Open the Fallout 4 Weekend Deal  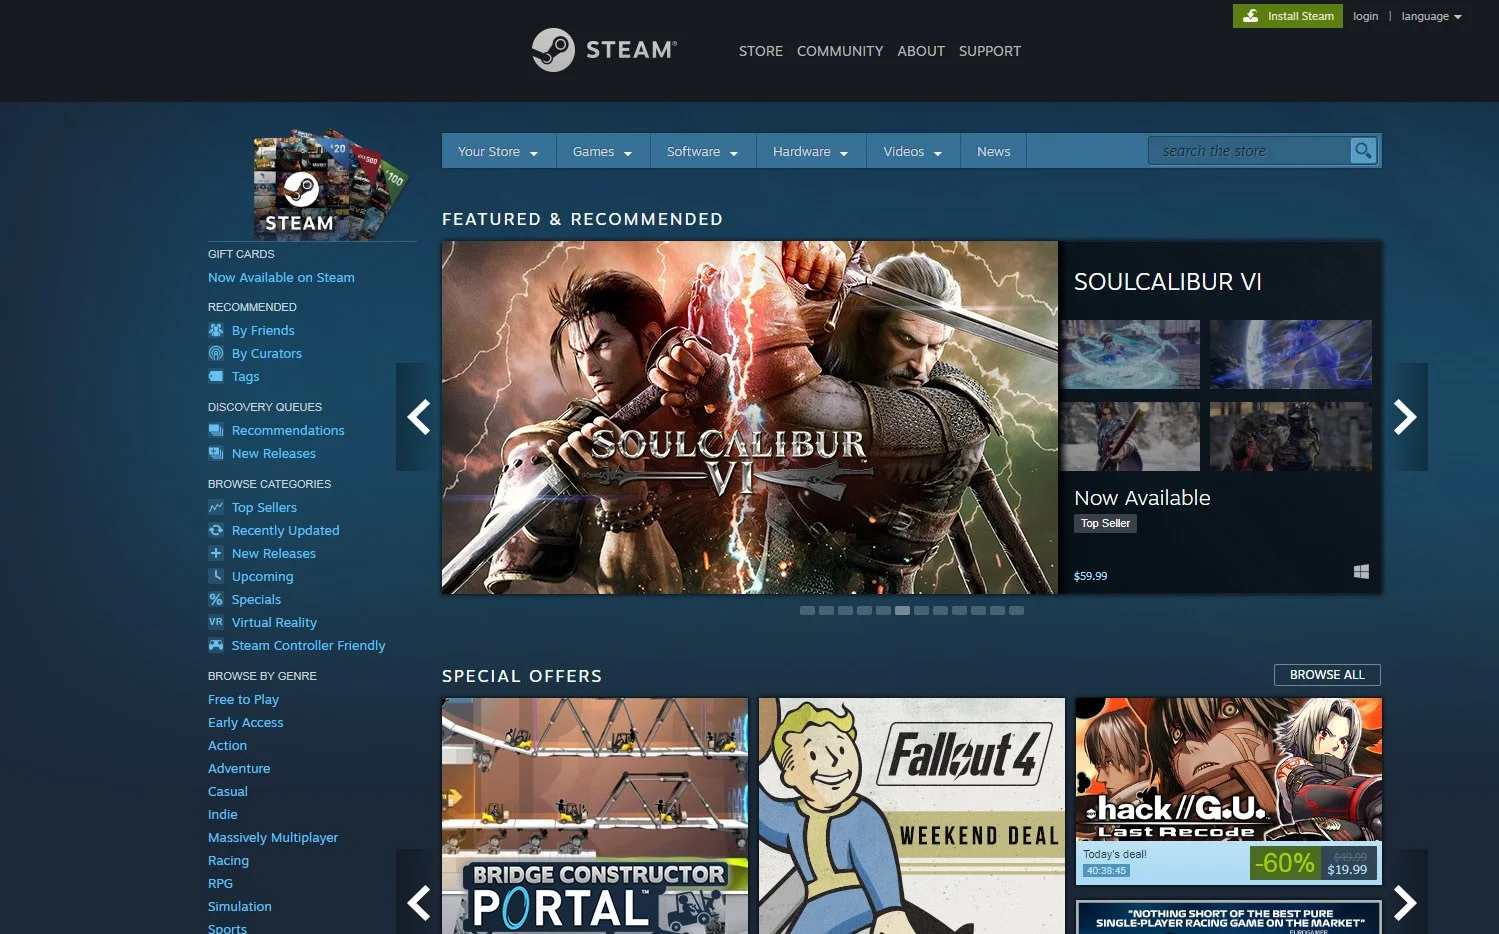pyautogui.click(x=912, y=816)
